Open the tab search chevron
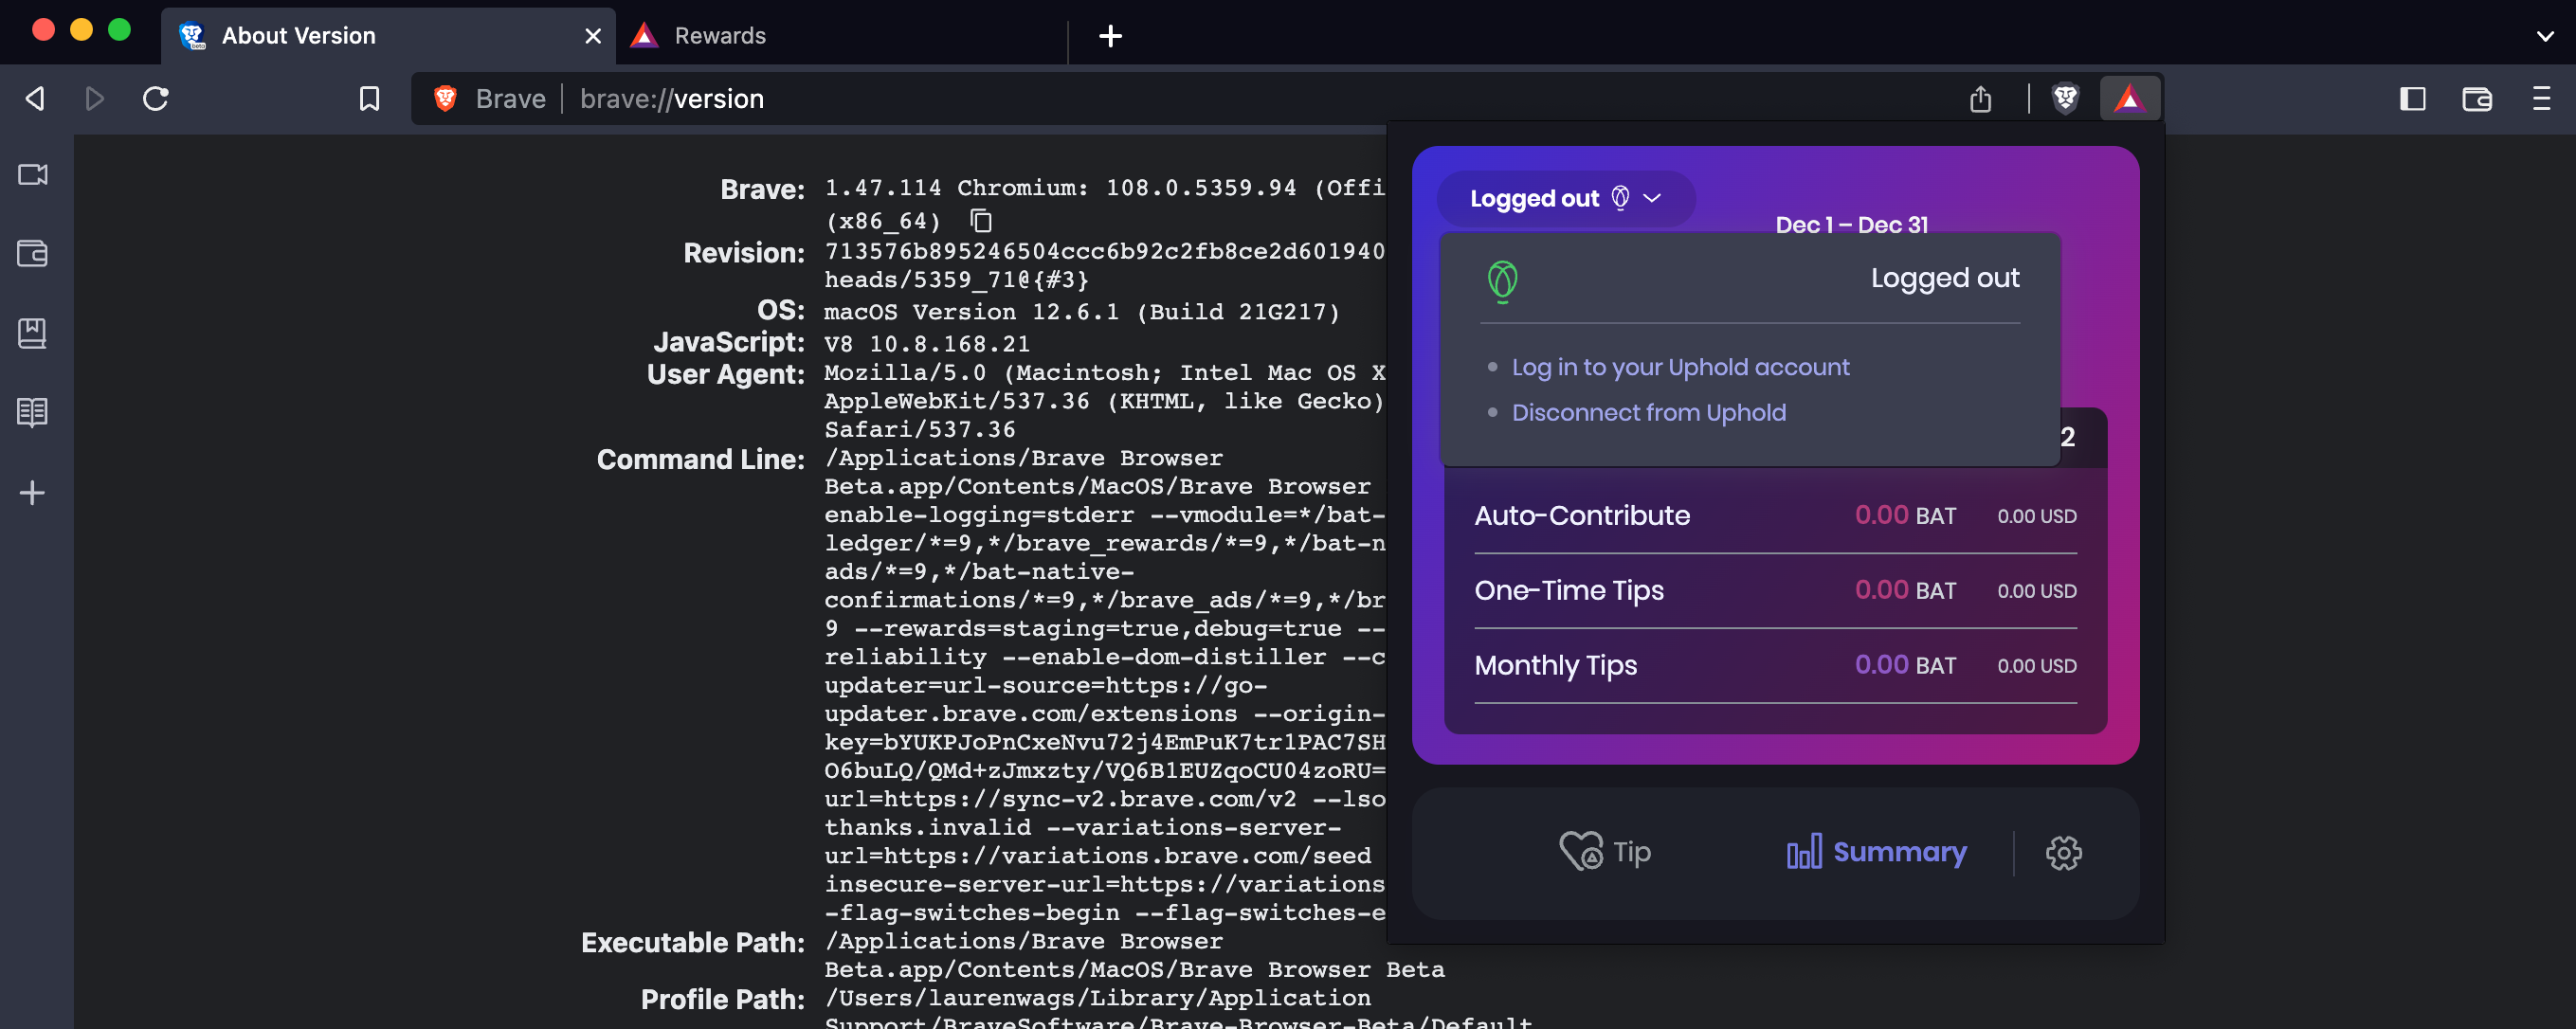Viewport: 2576px width, 1029px height. point(2545,36)
